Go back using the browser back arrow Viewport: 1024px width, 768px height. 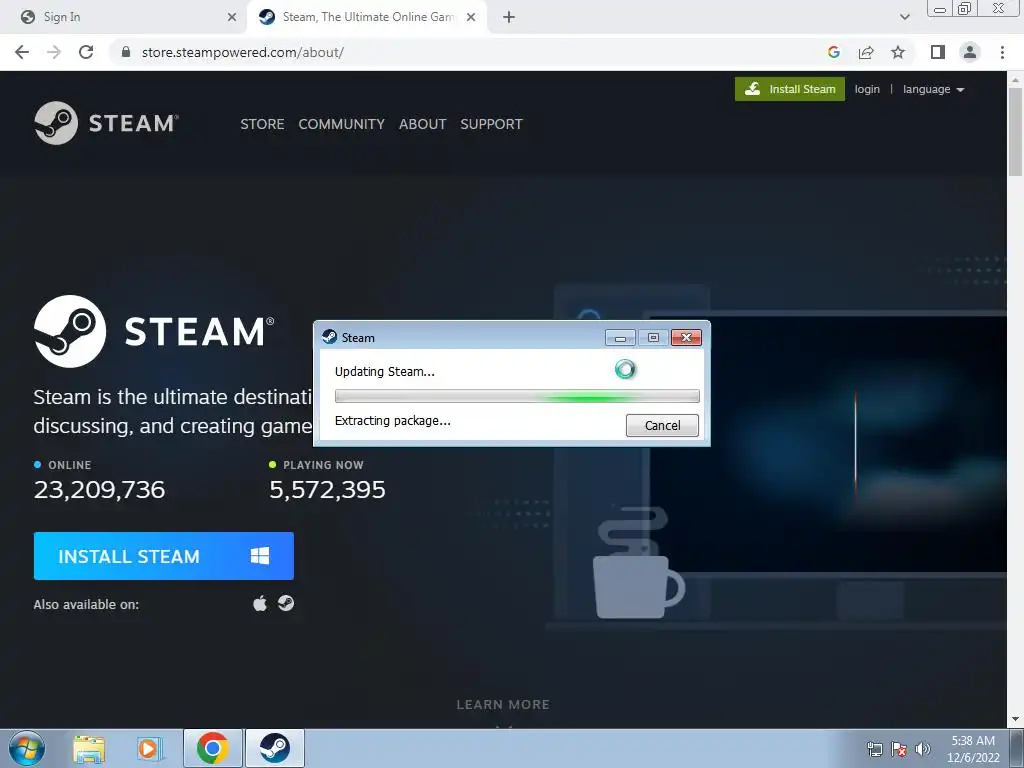point(22,52)
